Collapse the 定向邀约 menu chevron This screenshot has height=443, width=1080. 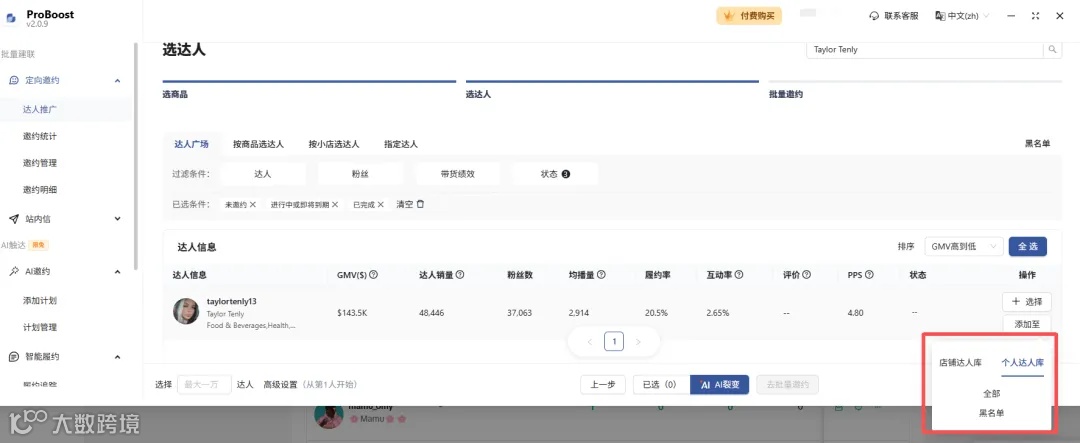117,81
